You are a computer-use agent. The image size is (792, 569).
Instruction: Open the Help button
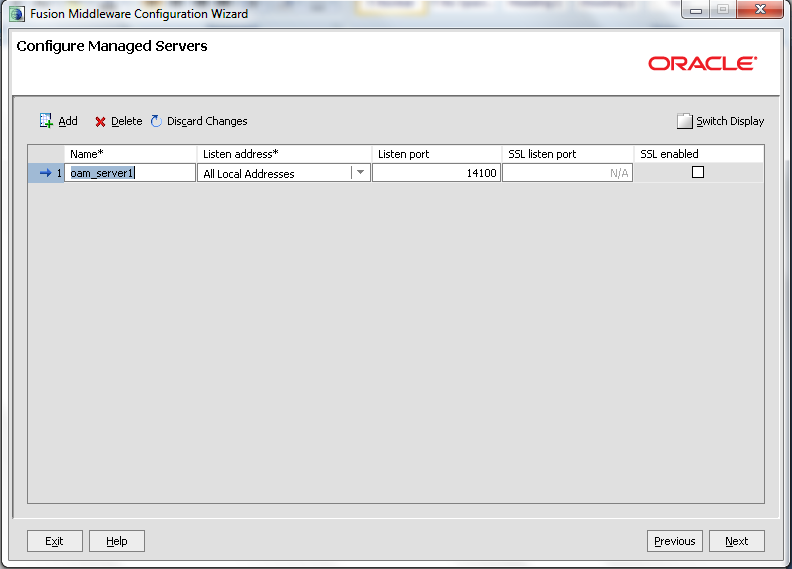point(117,541)
